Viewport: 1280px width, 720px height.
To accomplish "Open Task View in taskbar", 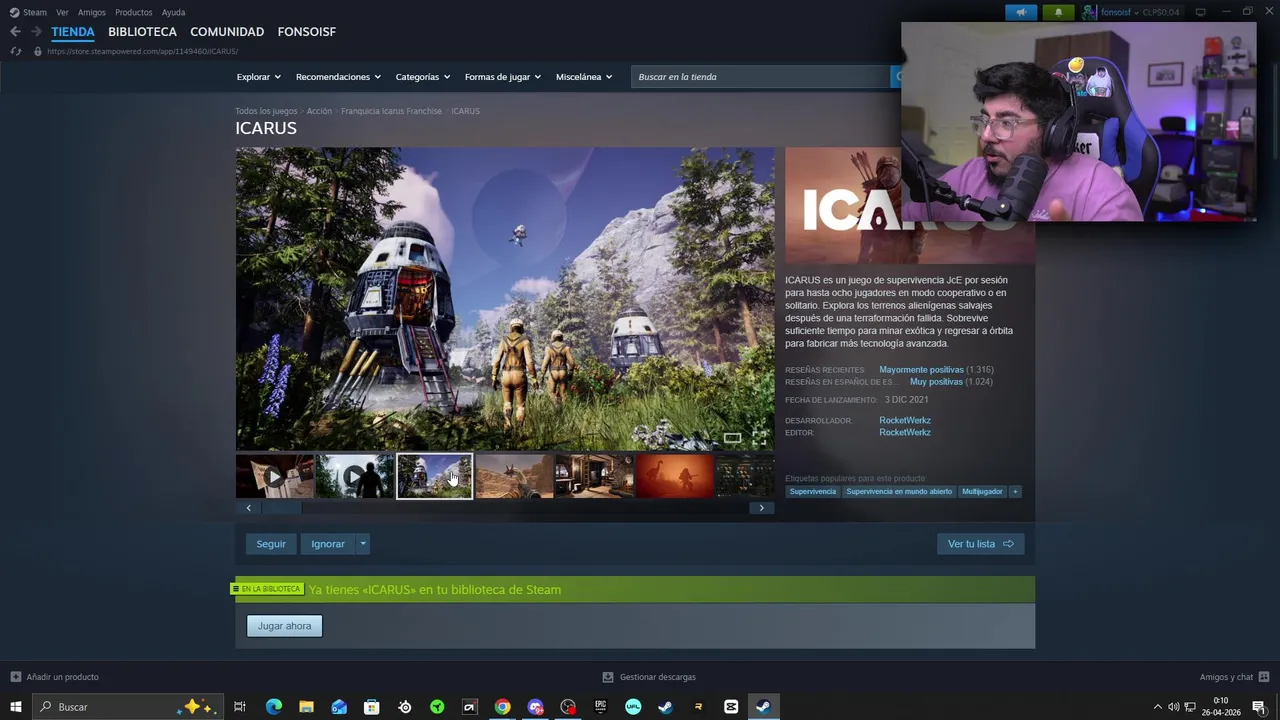I will (x=240, y=707).
